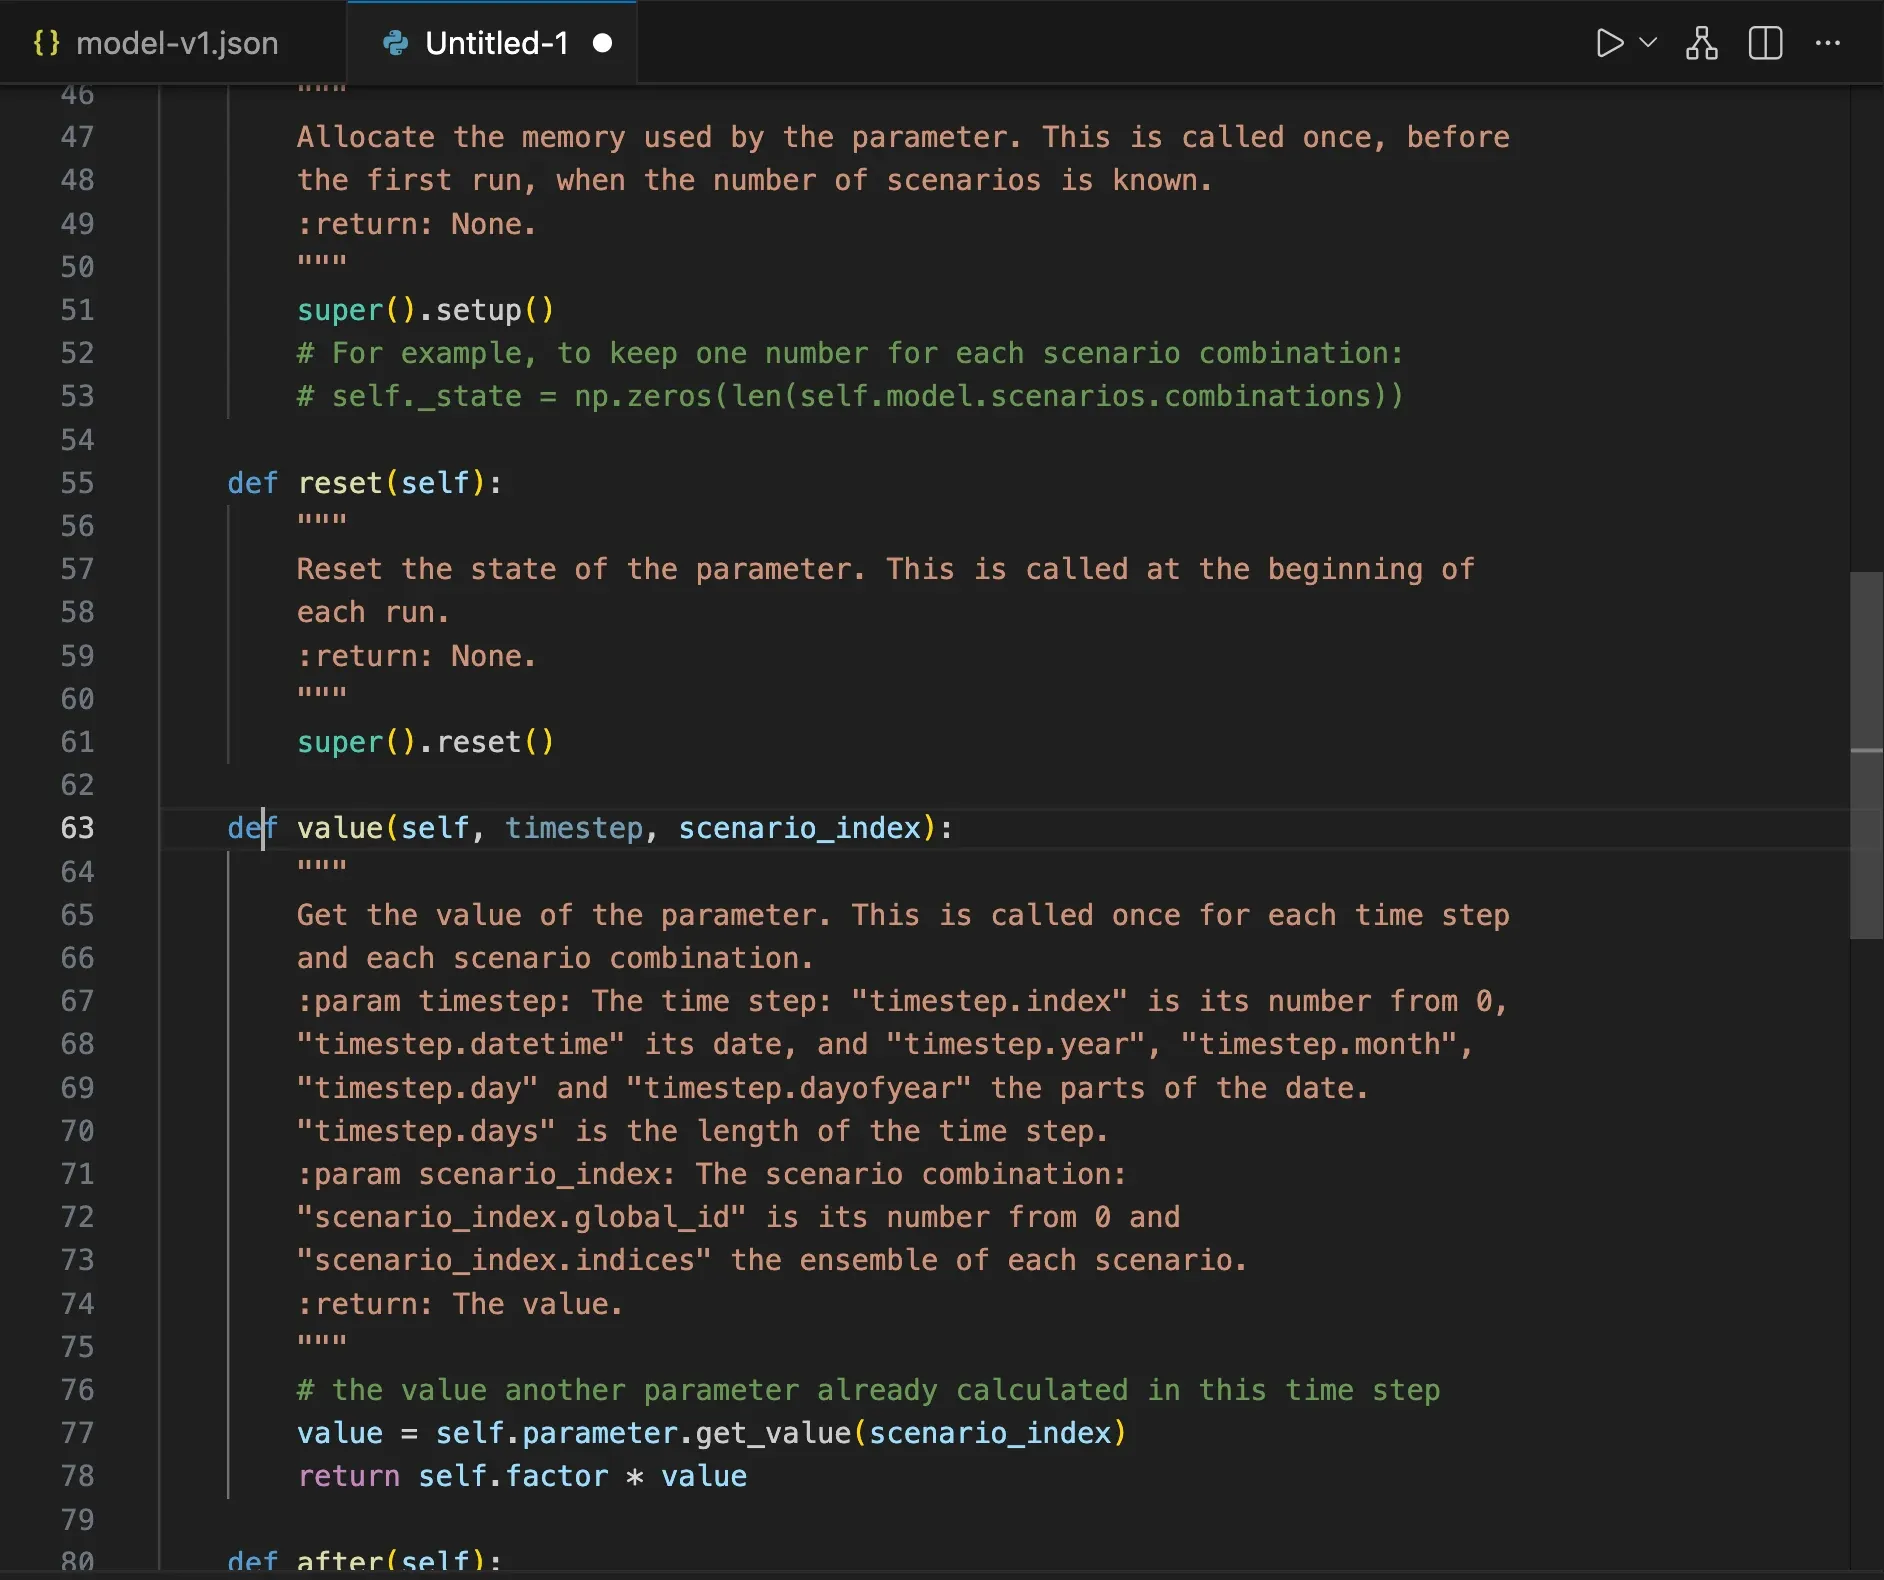Click 'get_value' method call on line 77
The width and height of the screenshot is (1884, 1580).
tap(773, 1433)
